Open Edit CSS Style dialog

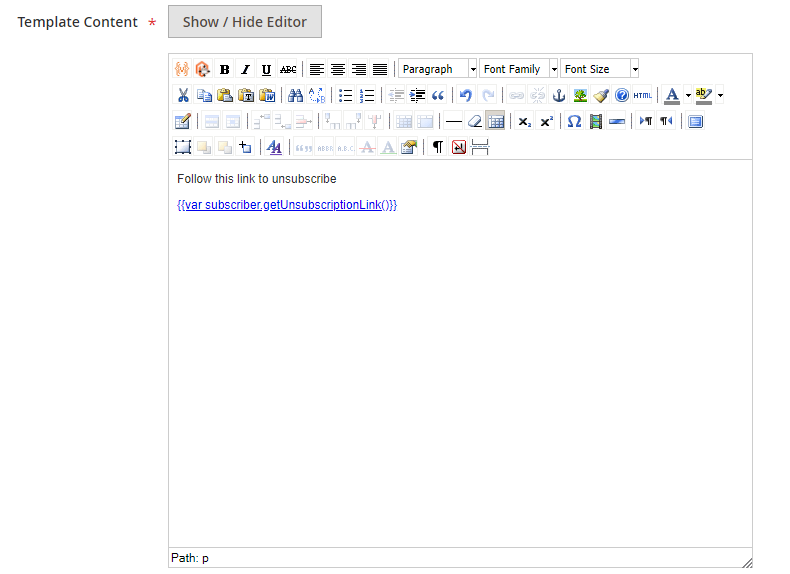(274, 147)
